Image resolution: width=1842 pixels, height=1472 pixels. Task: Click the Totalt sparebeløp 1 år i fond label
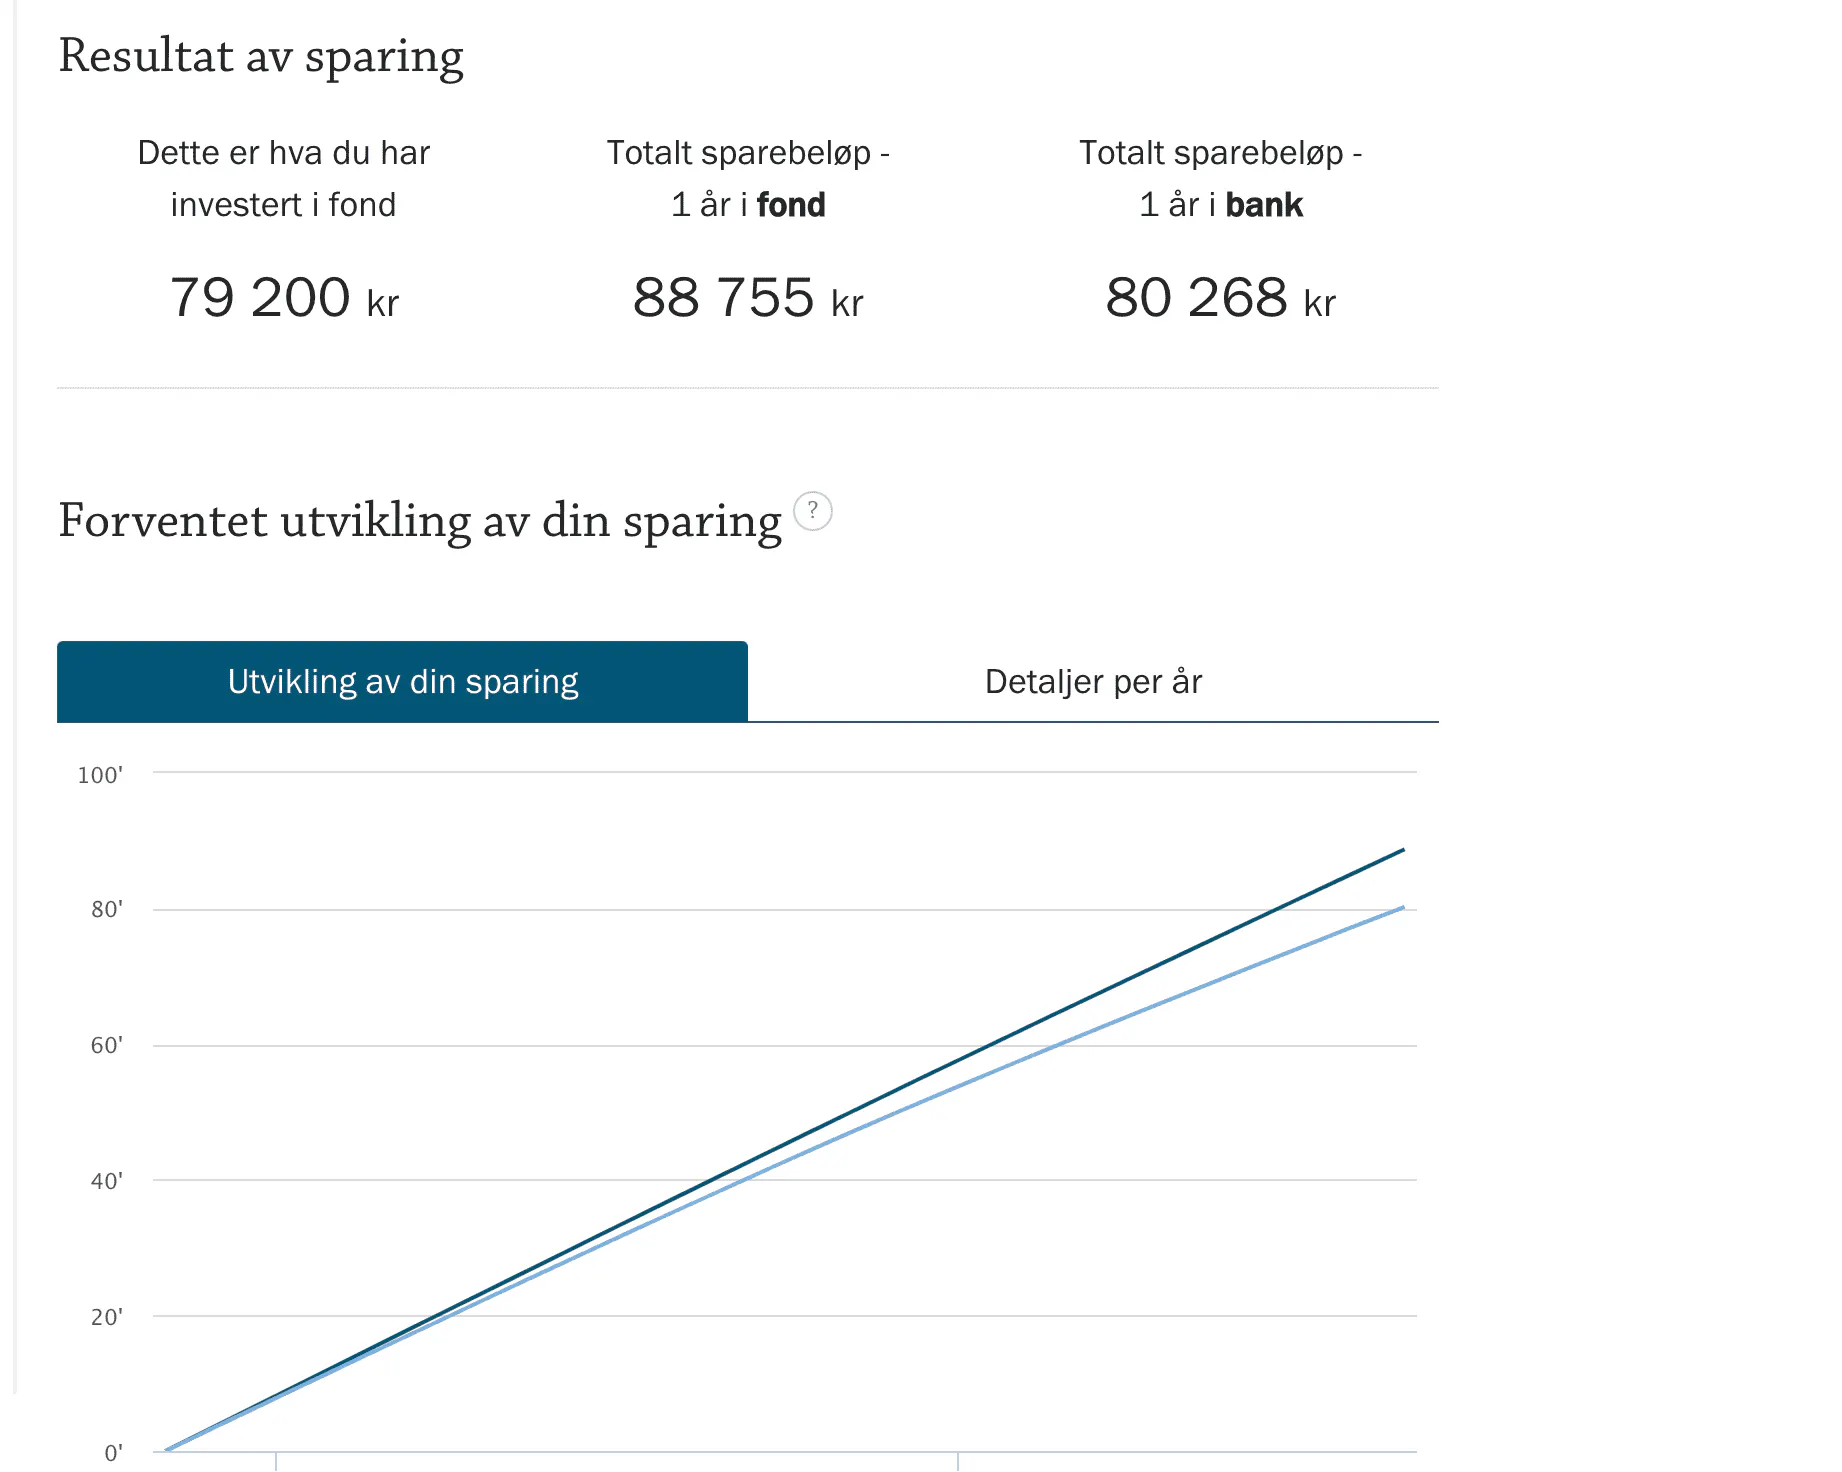748,179
